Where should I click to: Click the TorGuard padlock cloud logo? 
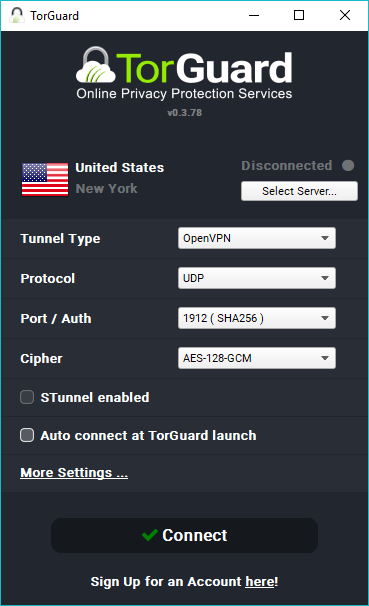point(96,65)
